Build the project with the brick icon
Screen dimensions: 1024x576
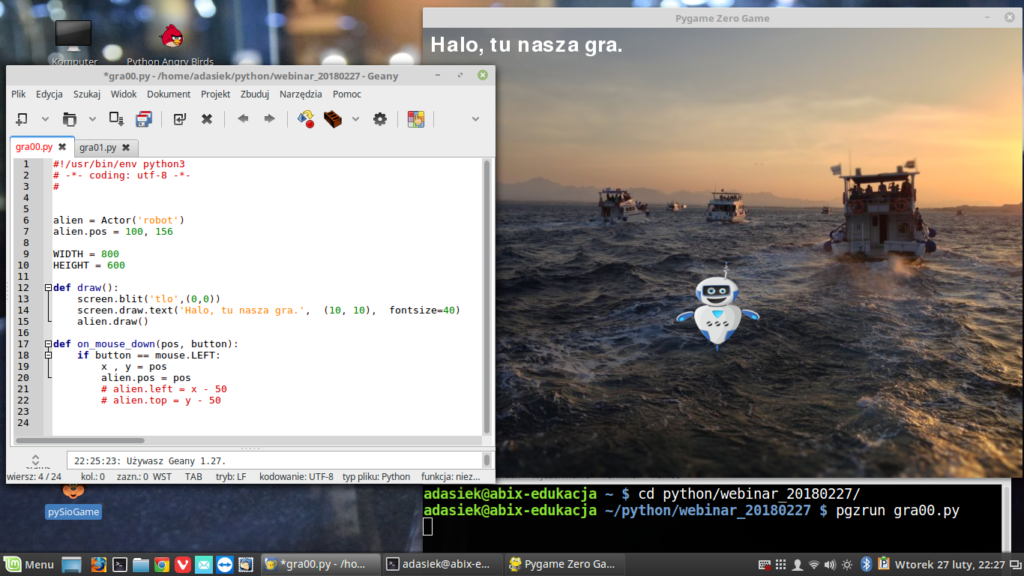332,118
